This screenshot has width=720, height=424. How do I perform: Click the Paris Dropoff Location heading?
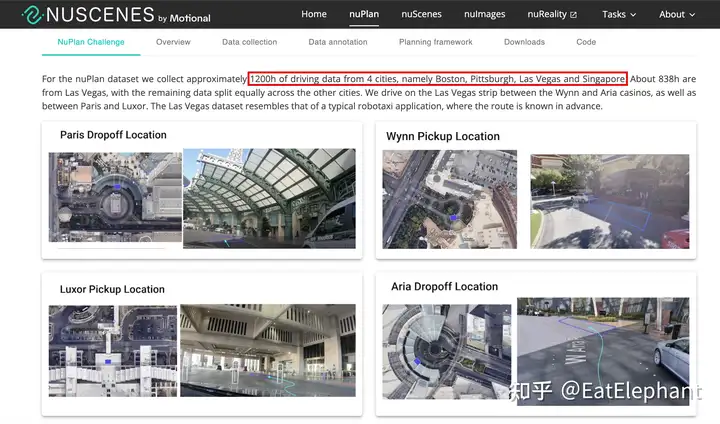[x=113, y=135]
